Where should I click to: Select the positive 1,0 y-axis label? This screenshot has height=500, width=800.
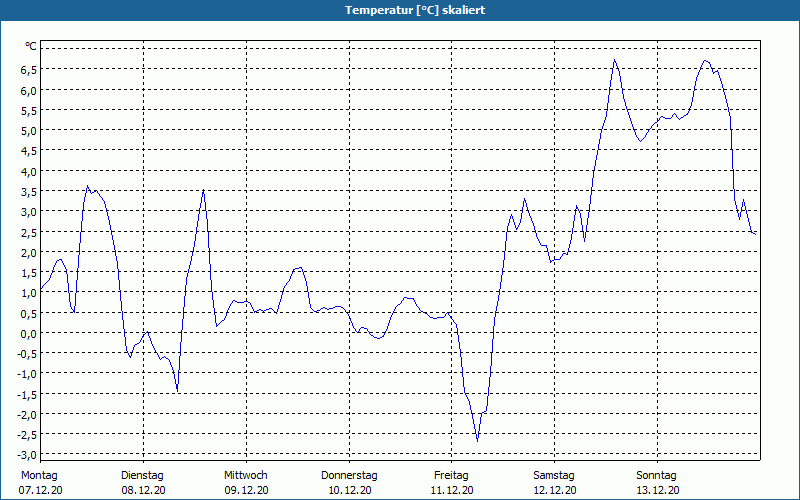coord(29,293)
